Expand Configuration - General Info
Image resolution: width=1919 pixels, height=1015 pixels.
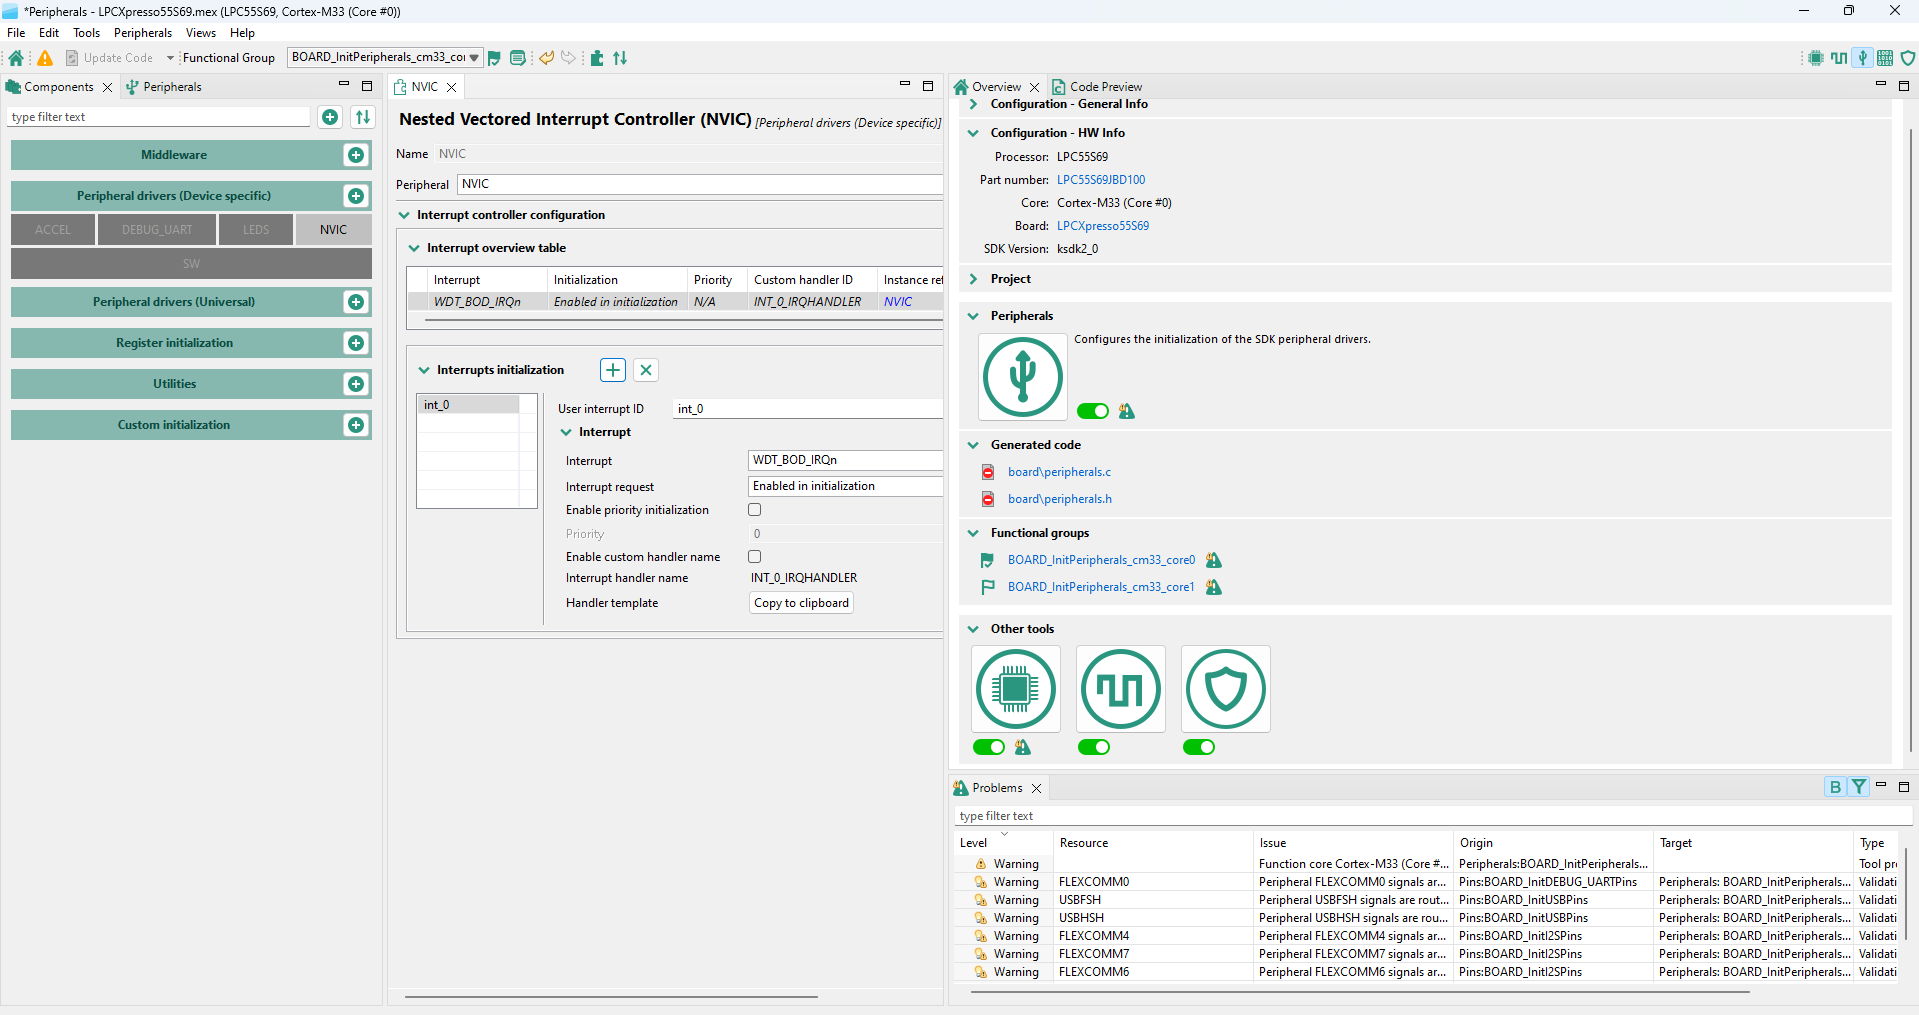[x=973, y=104]
